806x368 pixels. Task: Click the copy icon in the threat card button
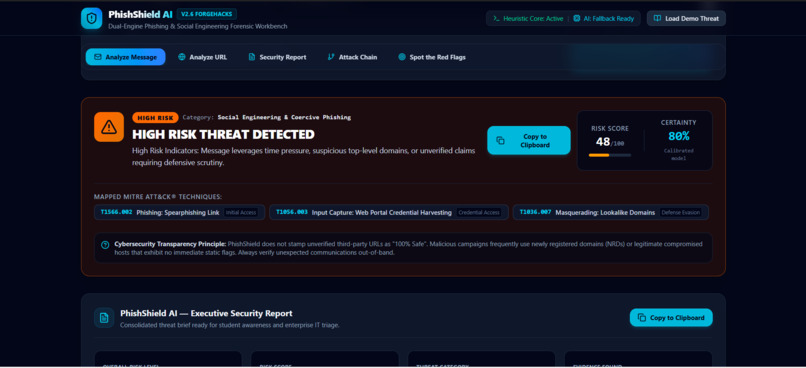501,140
